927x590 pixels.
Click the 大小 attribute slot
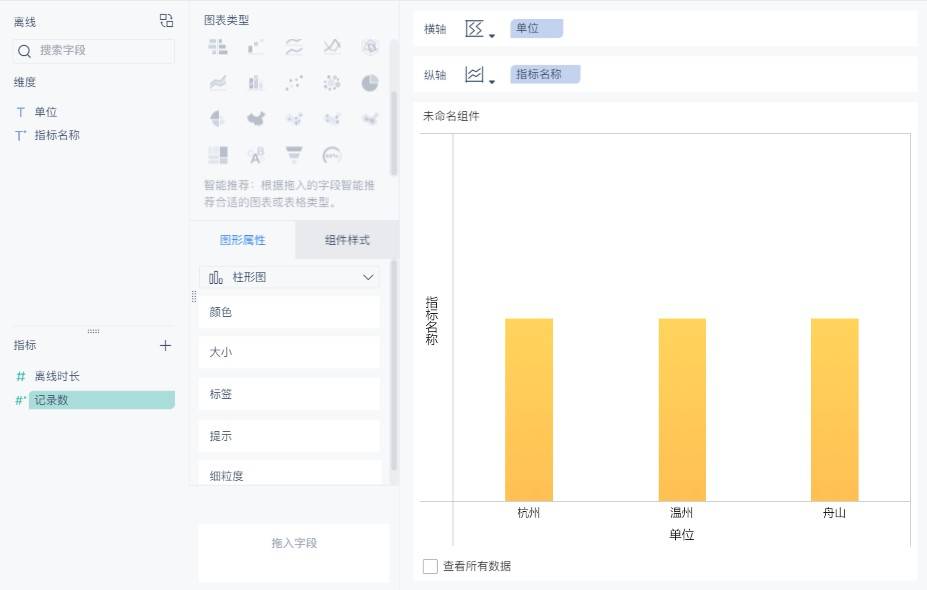click(289, 352)
